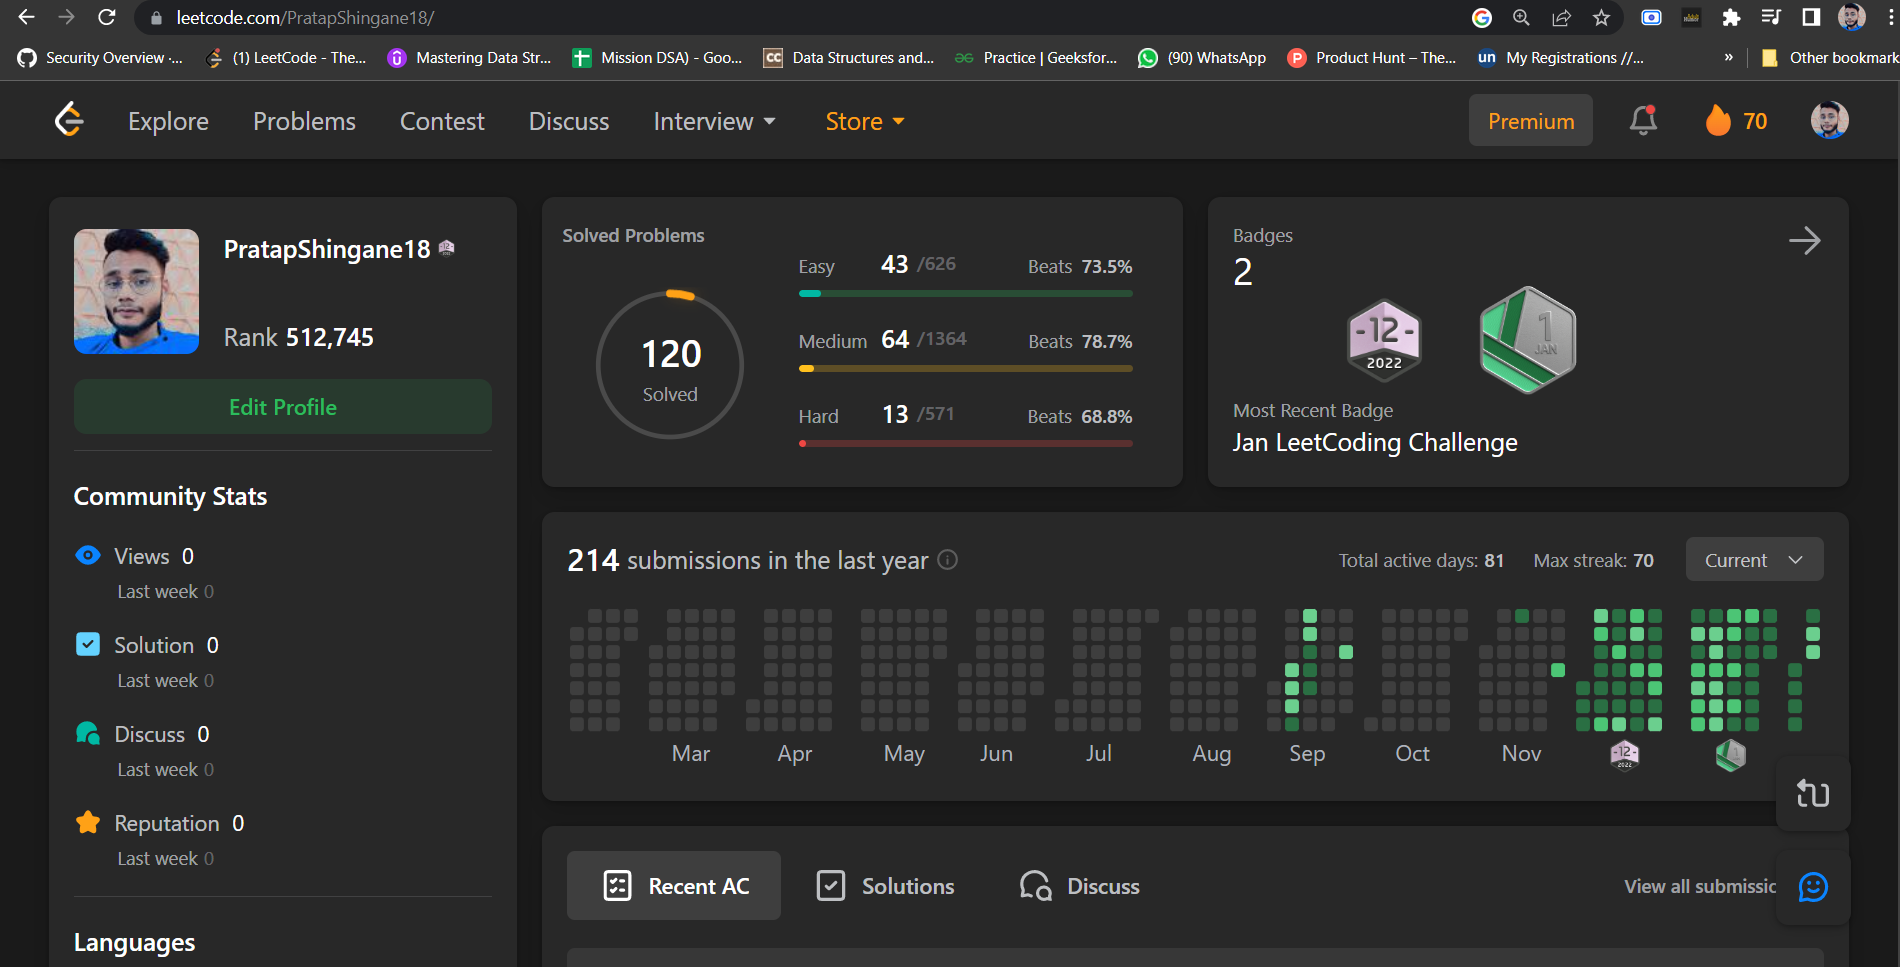Click the Solution checkmark icon
This screenshot has width=1900, height=967.
click(88, 644)
